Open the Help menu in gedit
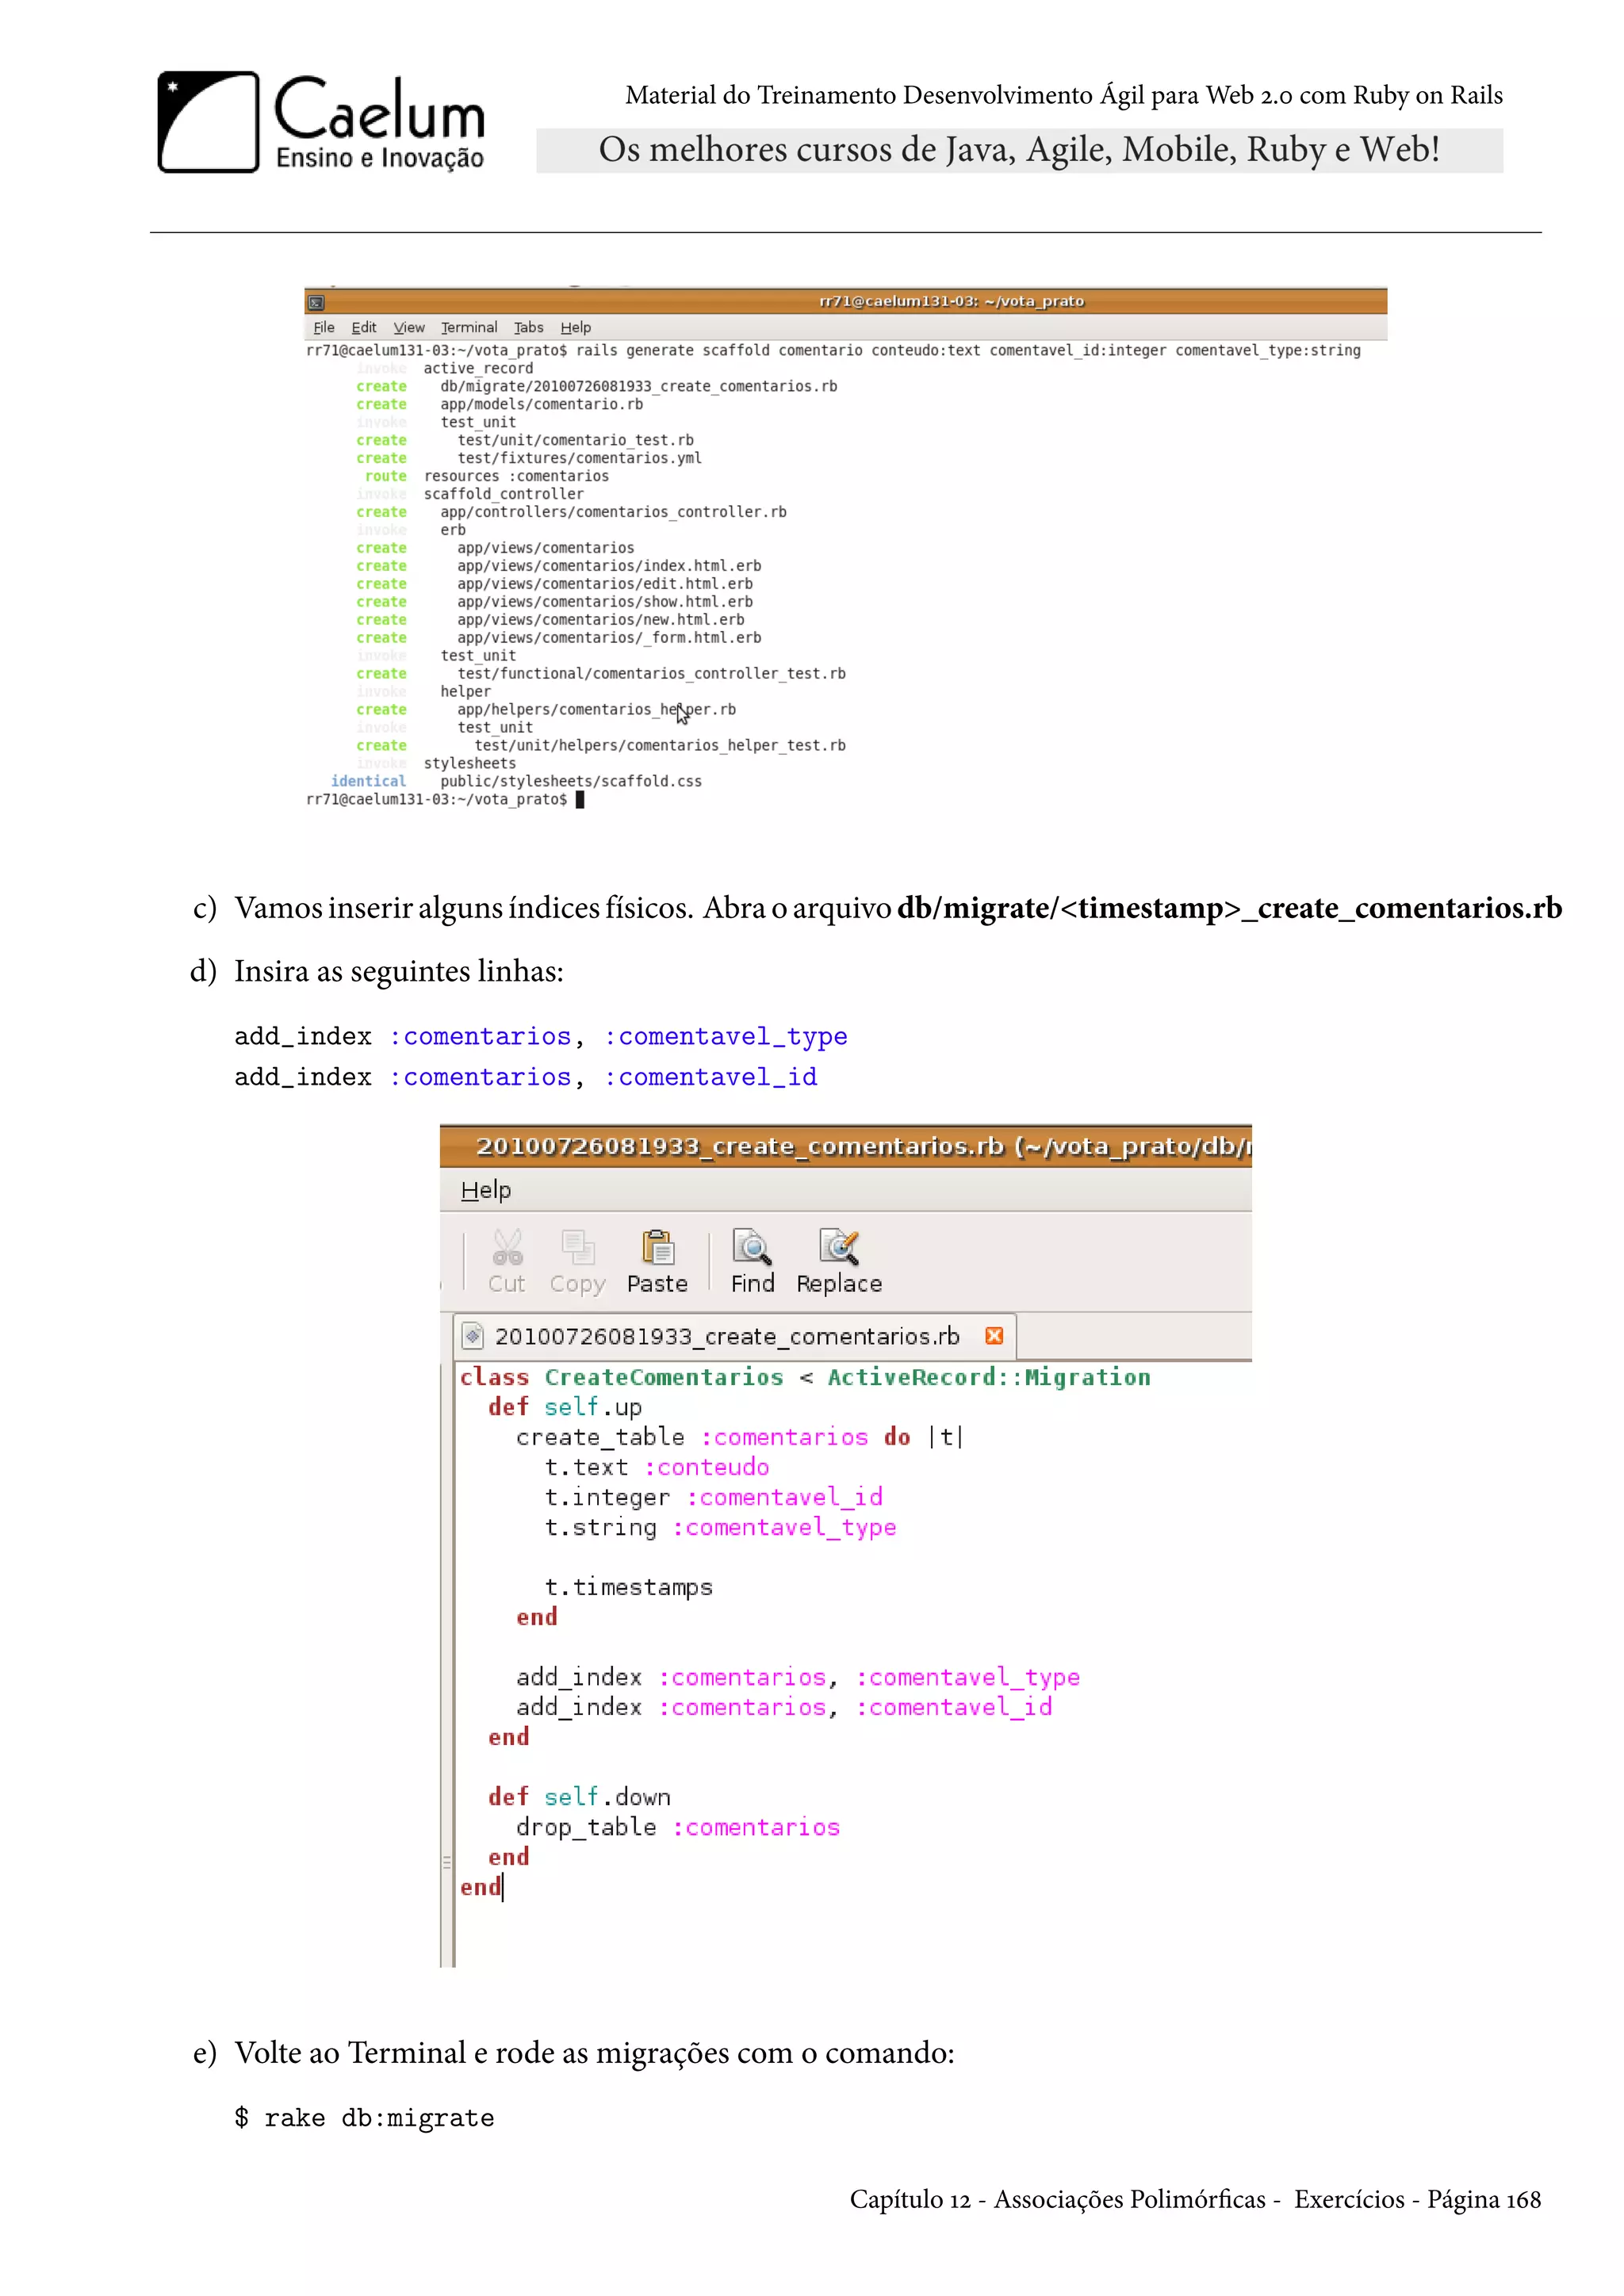The height and width of the screenshot is (2296, 1624). (x=486, y=1190)
